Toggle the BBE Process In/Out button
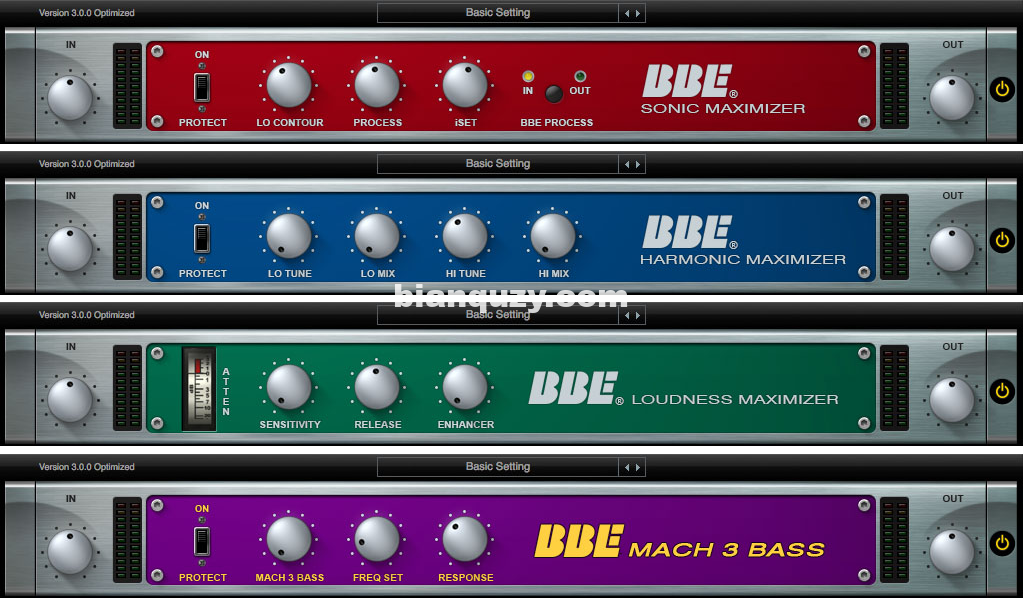Image resolution: width=1023 pixels, height=598 pixels. 554,94
